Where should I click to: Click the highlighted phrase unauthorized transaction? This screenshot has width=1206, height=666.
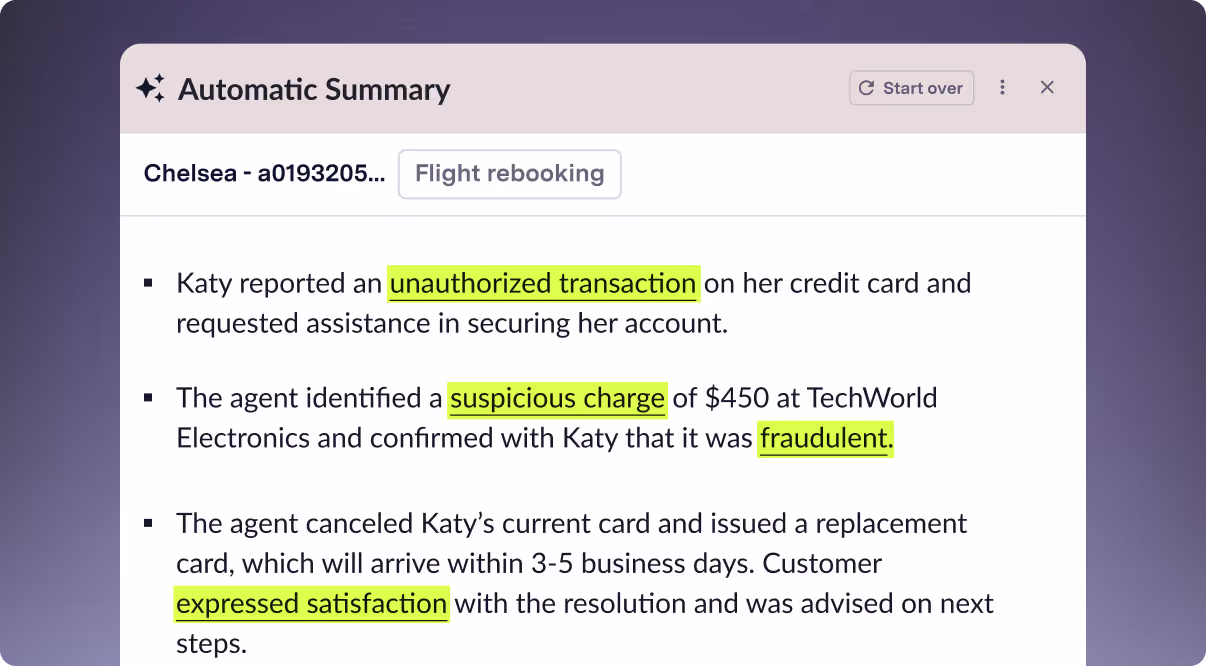542,283
